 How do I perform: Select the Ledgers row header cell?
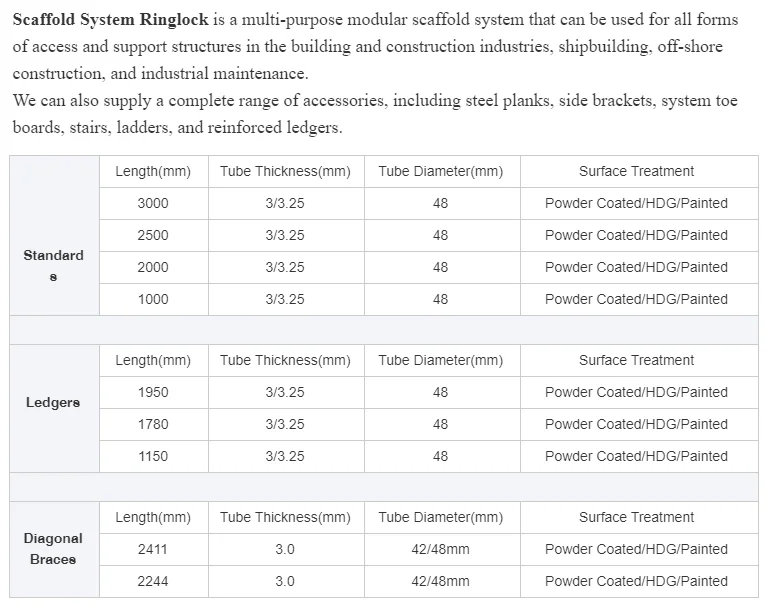point(54,408)
